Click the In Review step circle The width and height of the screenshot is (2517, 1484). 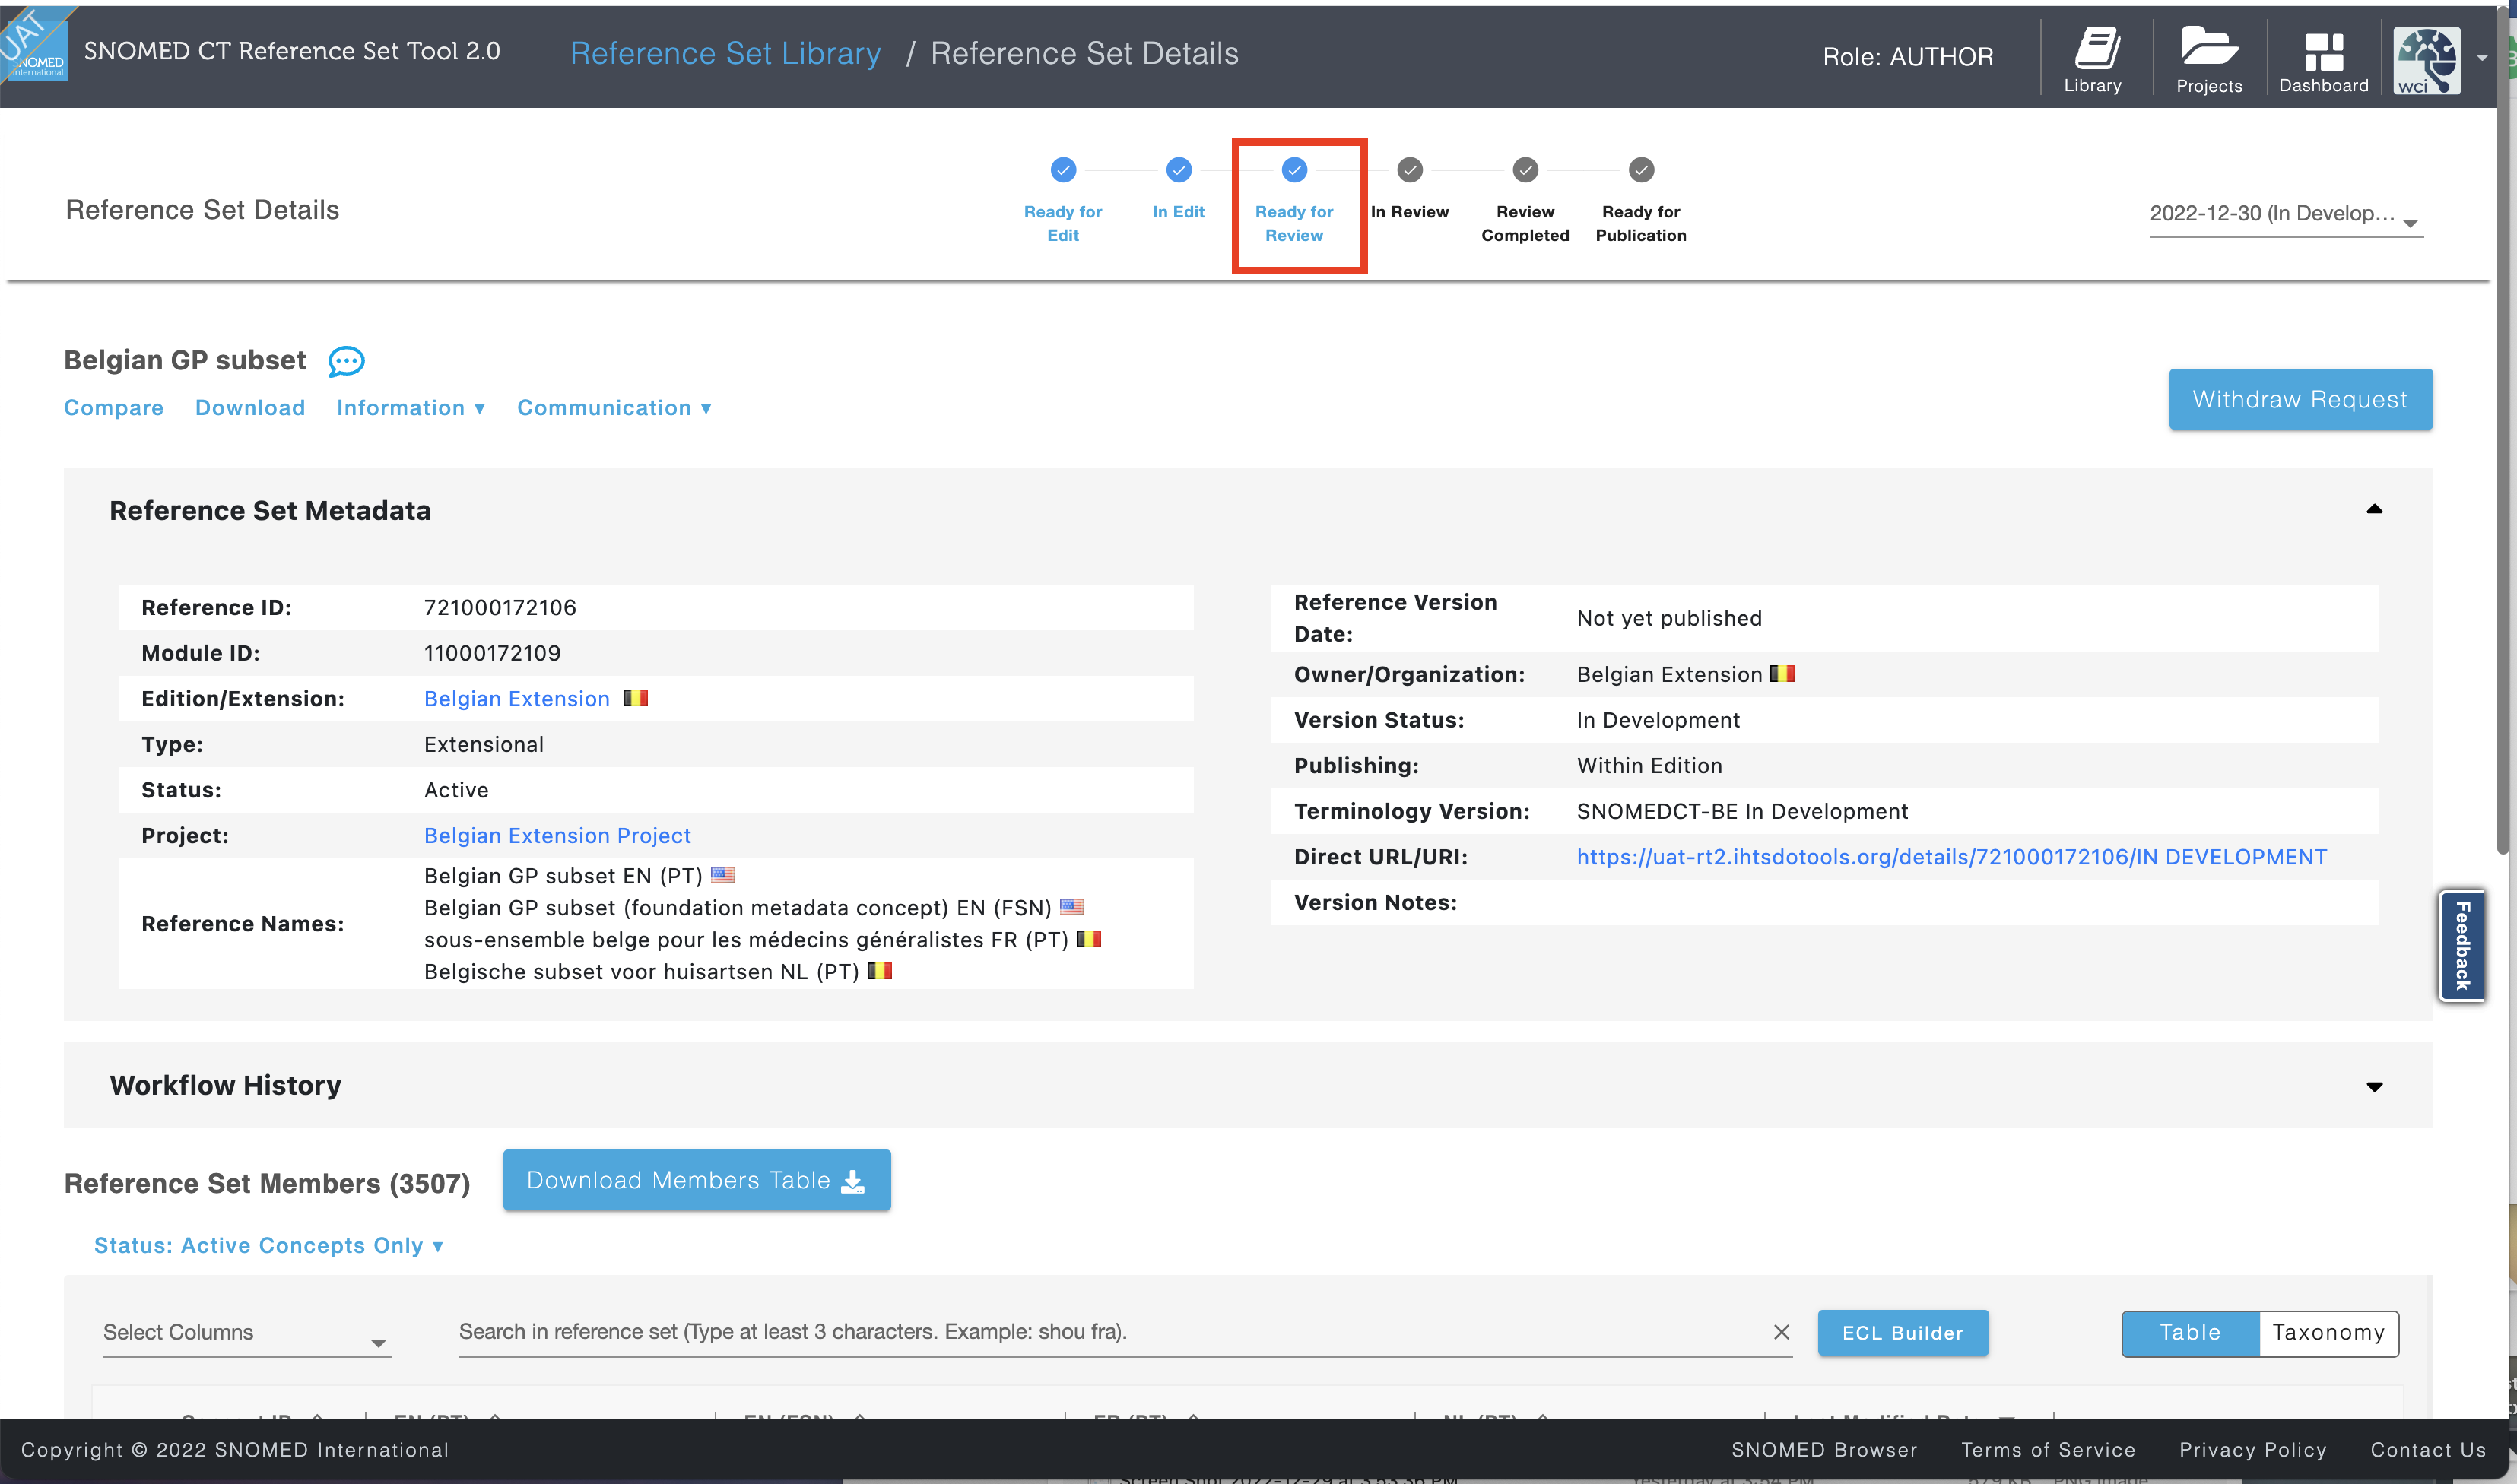click(1410, 170)
